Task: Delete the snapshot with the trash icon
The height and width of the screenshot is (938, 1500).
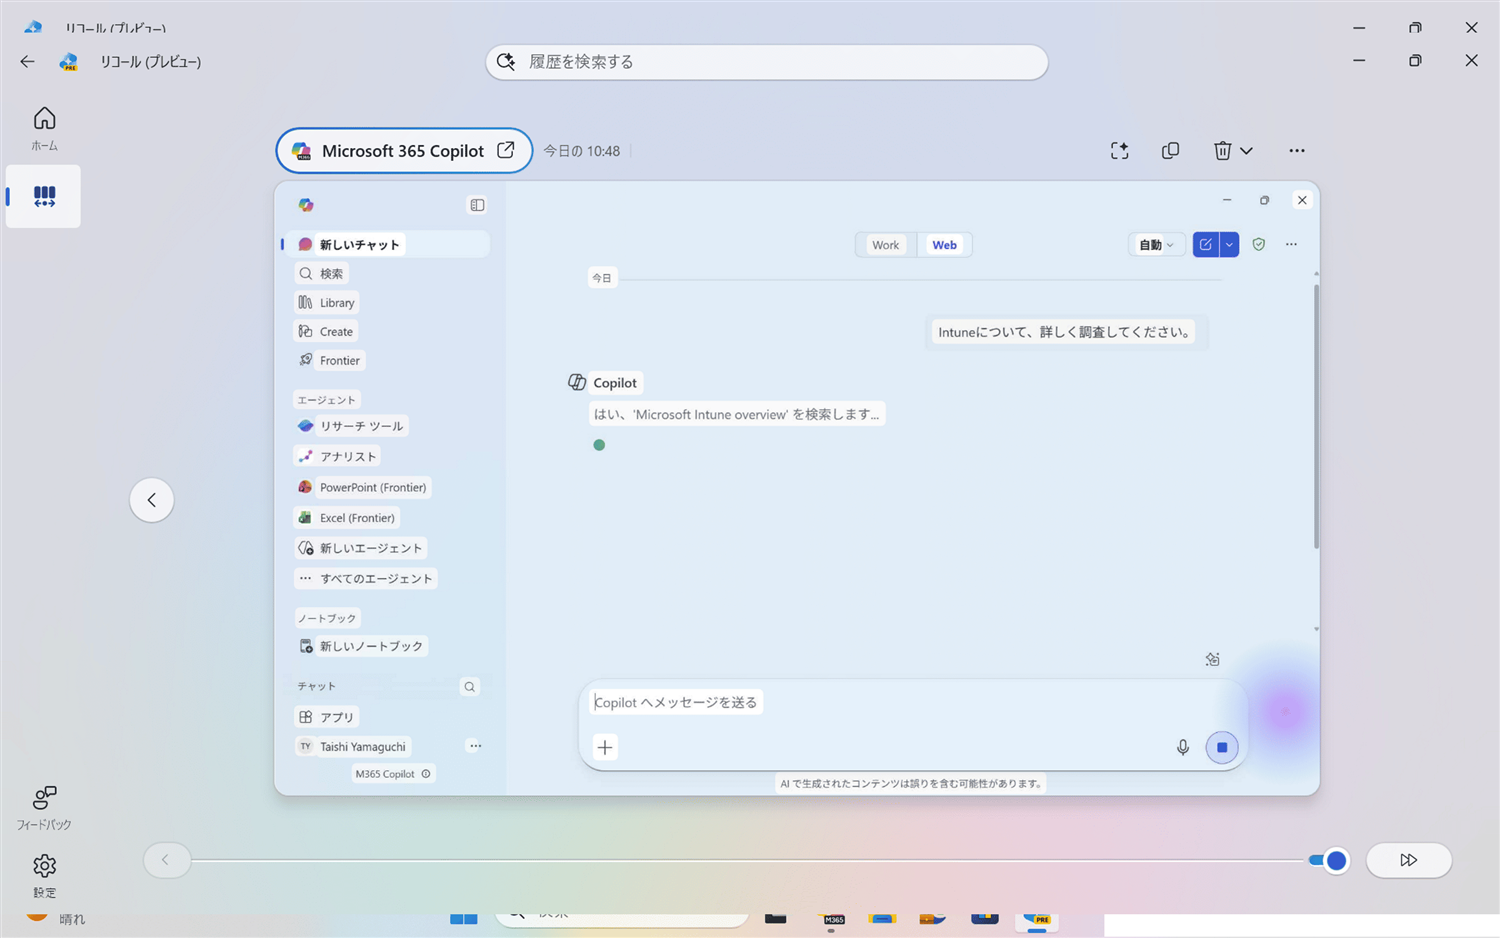Action: pos(1222,151)
